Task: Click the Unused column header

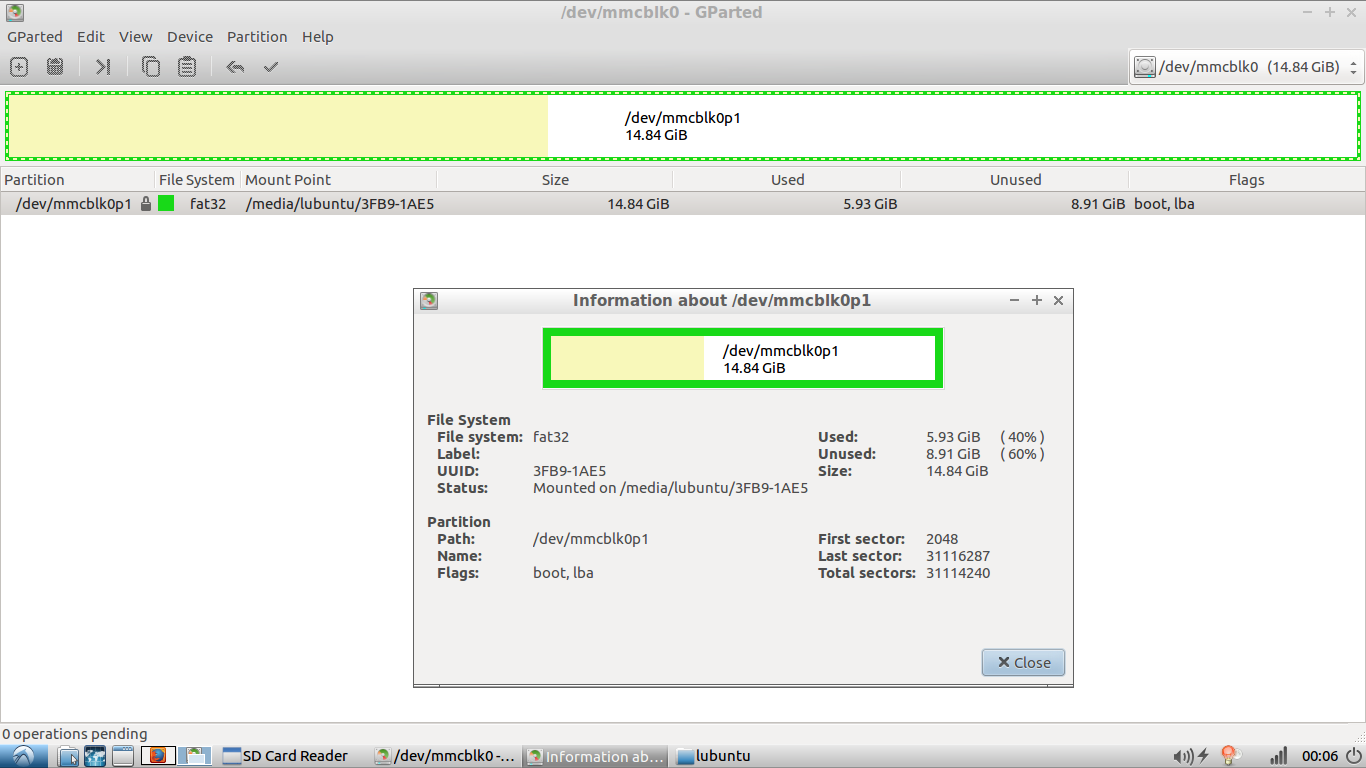Action: [1015, 180]
